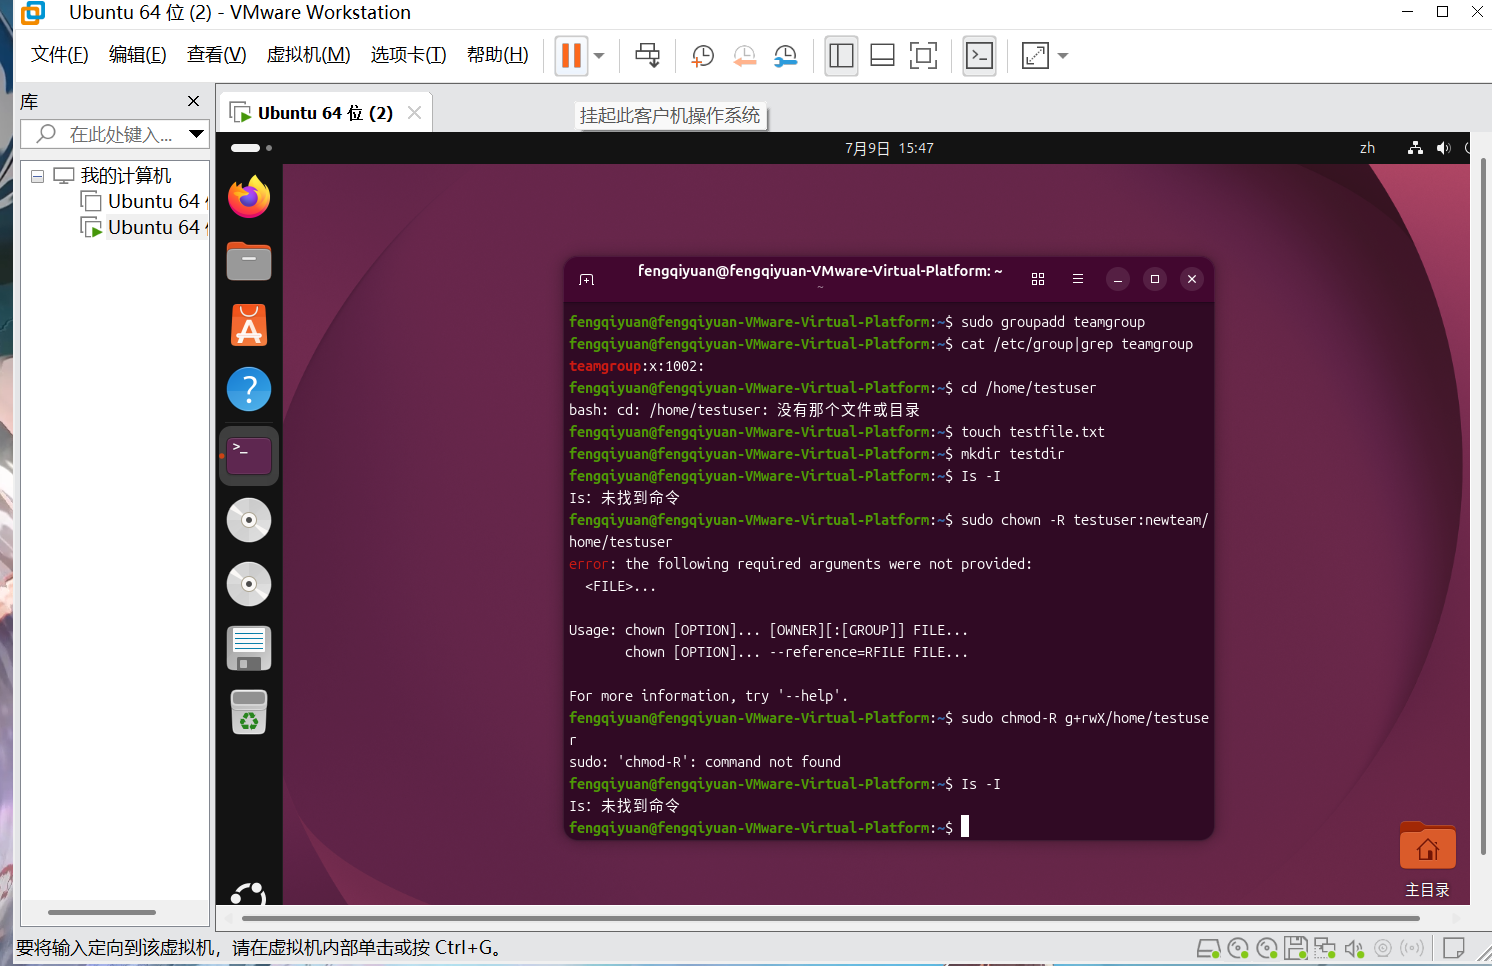Click the Show Applications Ubuntu logo

[249, 892]
